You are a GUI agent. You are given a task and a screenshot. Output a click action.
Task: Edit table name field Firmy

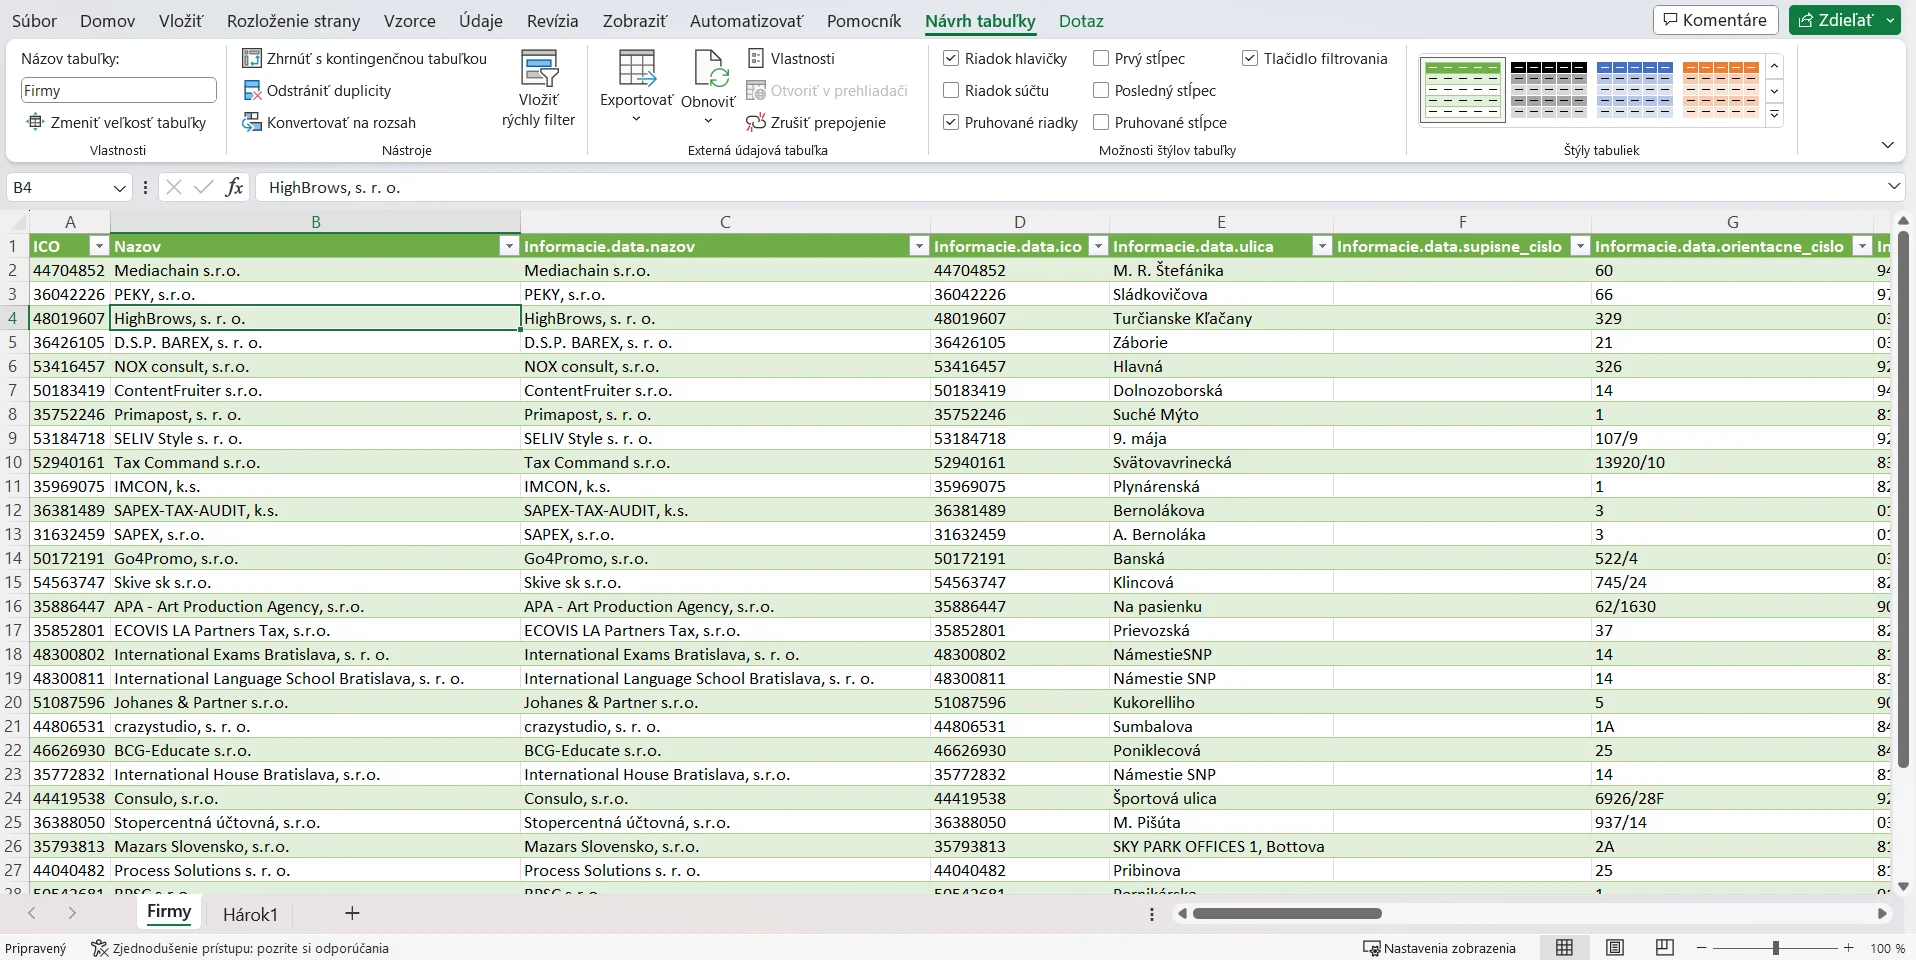point(118,91)
